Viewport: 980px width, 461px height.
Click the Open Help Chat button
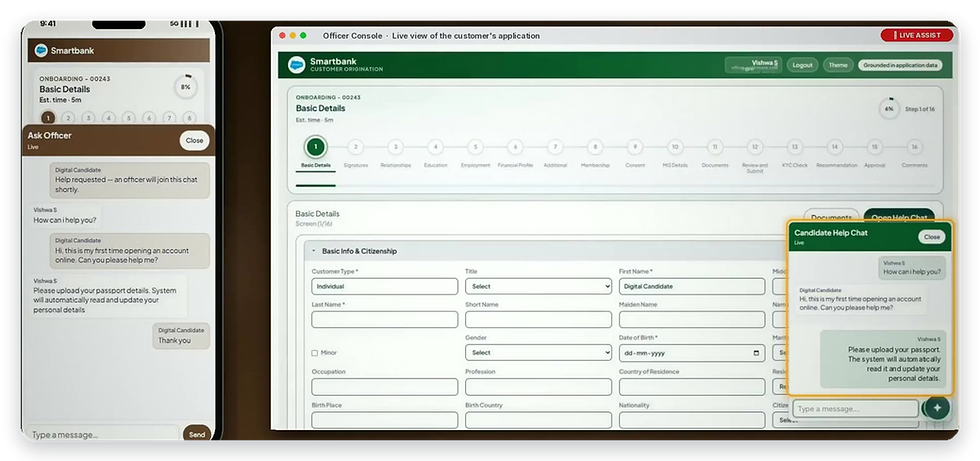899,217
